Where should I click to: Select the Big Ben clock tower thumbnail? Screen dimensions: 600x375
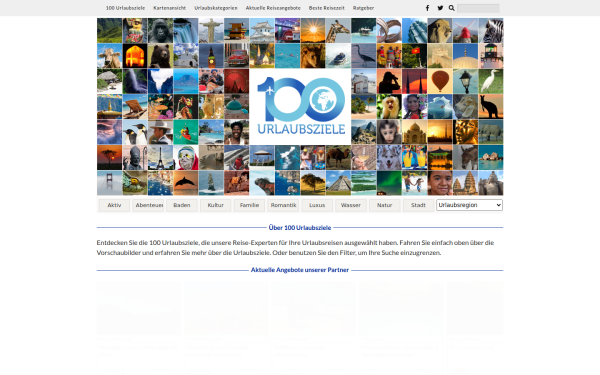211,56
